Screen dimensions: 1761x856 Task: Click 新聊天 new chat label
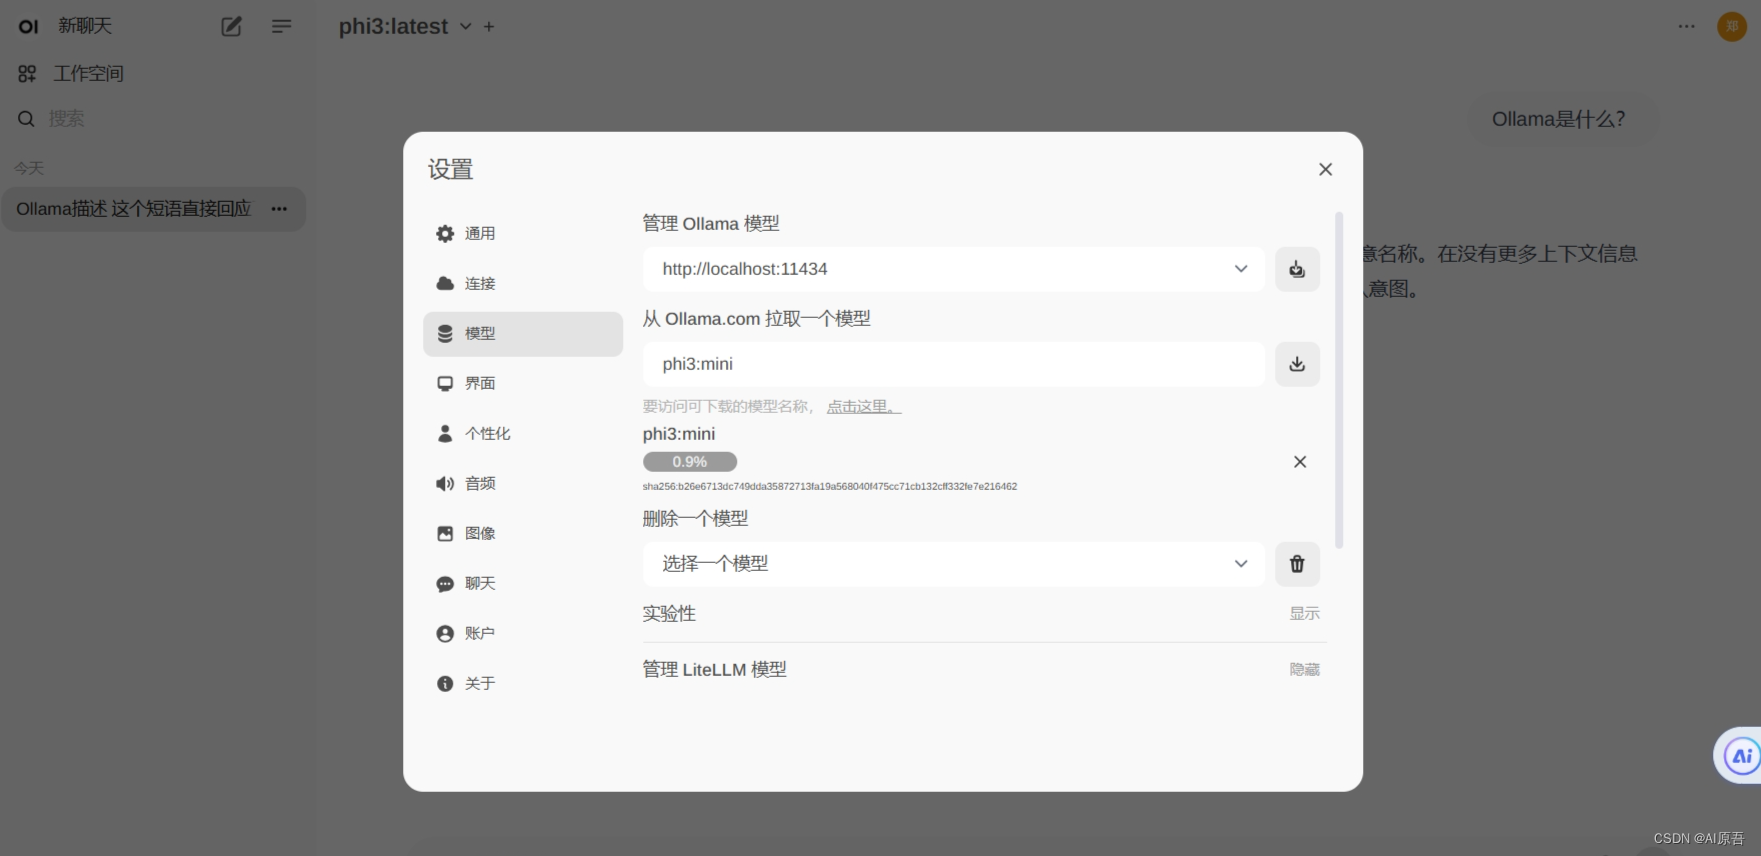[85, 26]
